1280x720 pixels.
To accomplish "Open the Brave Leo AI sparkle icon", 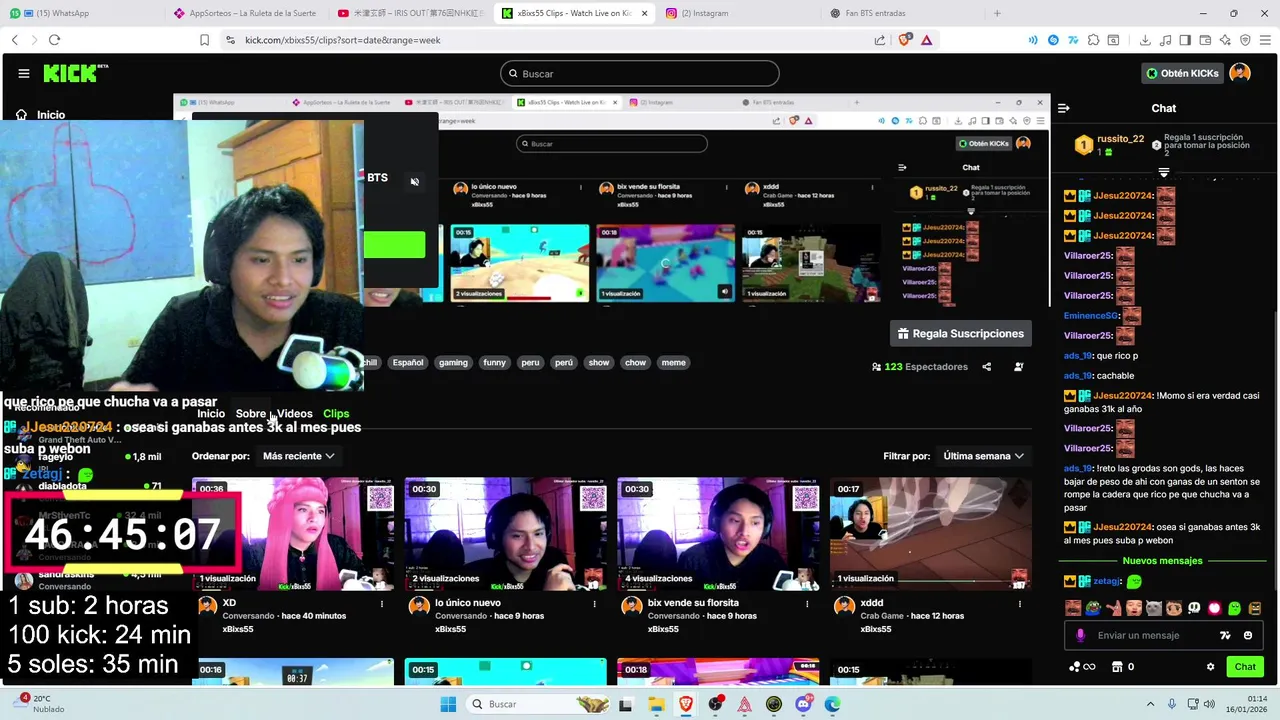I will 1225,40.
